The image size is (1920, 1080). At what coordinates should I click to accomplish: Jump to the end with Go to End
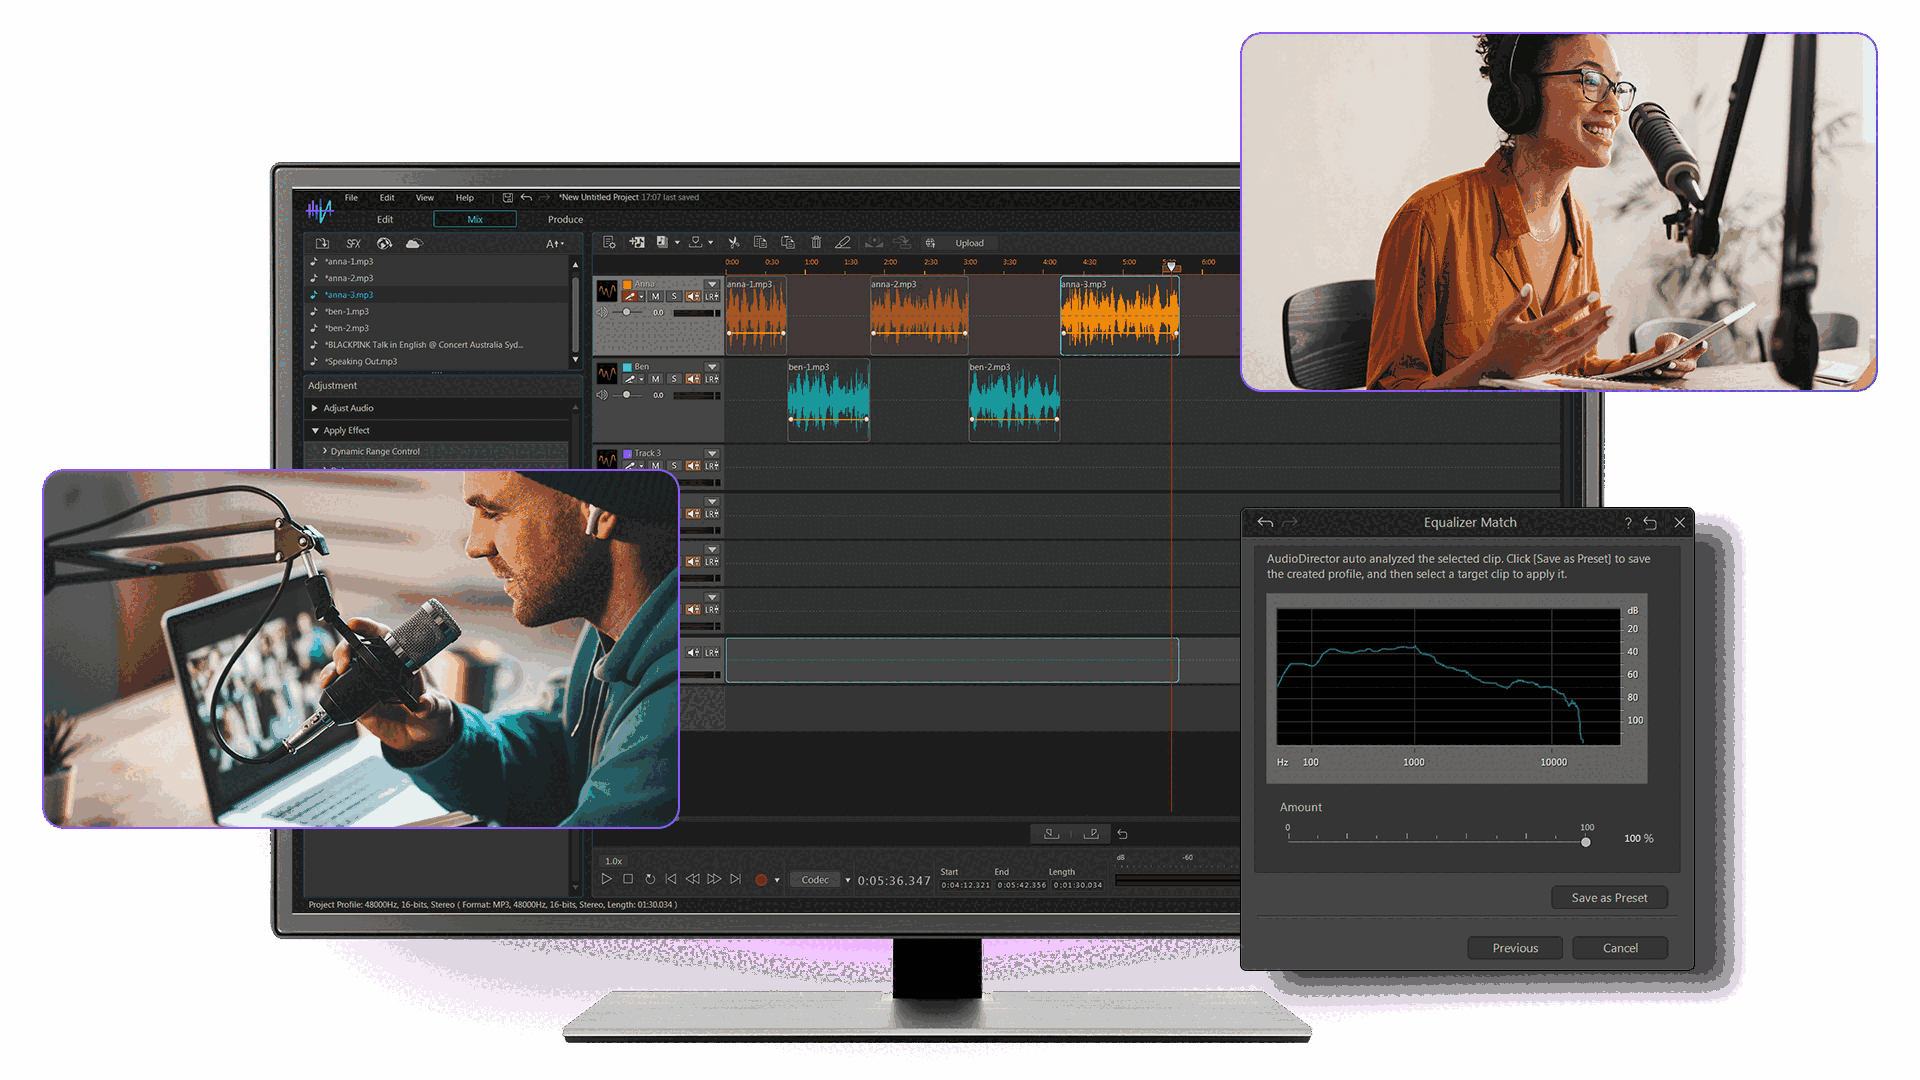point(736,879)
